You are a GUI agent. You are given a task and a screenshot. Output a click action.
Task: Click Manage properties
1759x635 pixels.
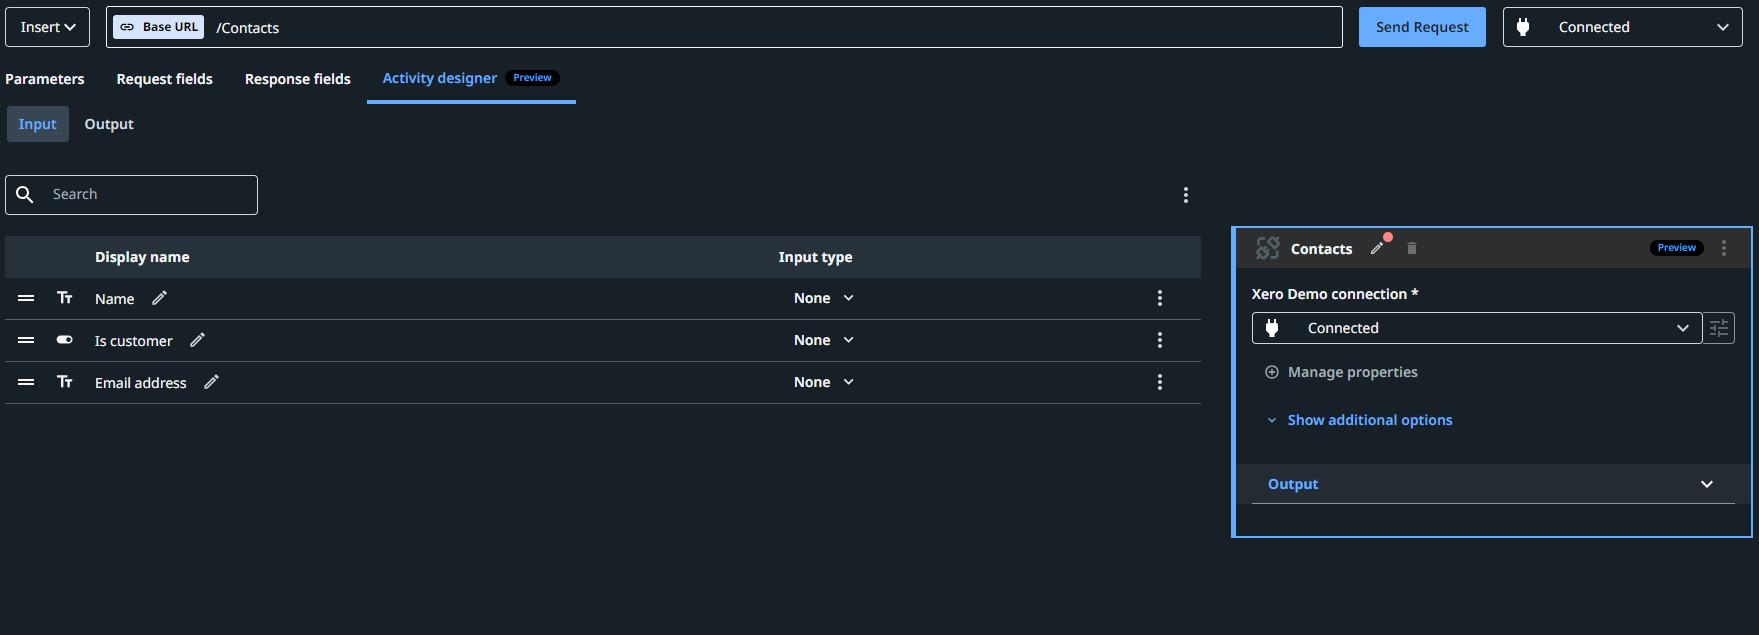point(1342,372)
